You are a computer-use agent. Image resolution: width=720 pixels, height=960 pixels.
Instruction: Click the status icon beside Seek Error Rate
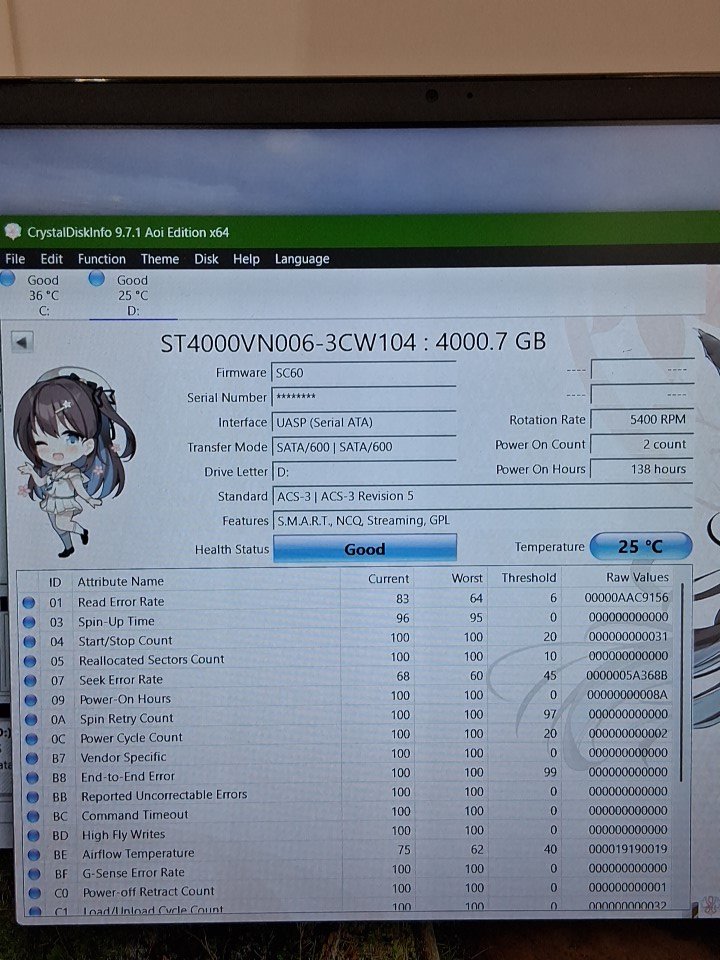(29, 680)
